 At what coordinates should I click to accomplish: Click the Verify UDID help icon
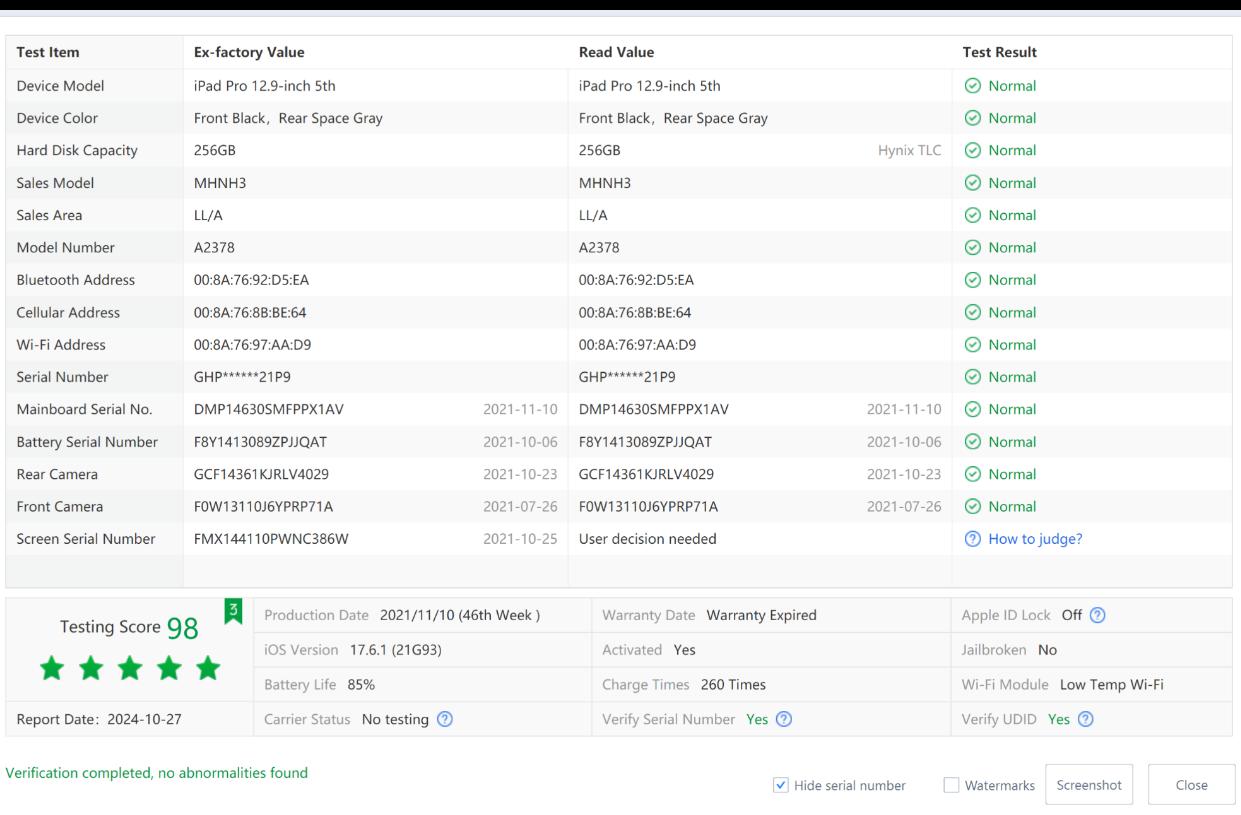1085,719
